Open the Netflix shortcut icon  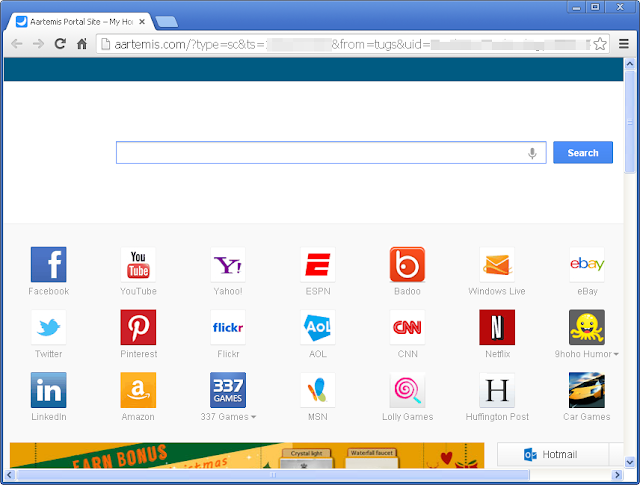pyautogui.click(x=497, y=327)
